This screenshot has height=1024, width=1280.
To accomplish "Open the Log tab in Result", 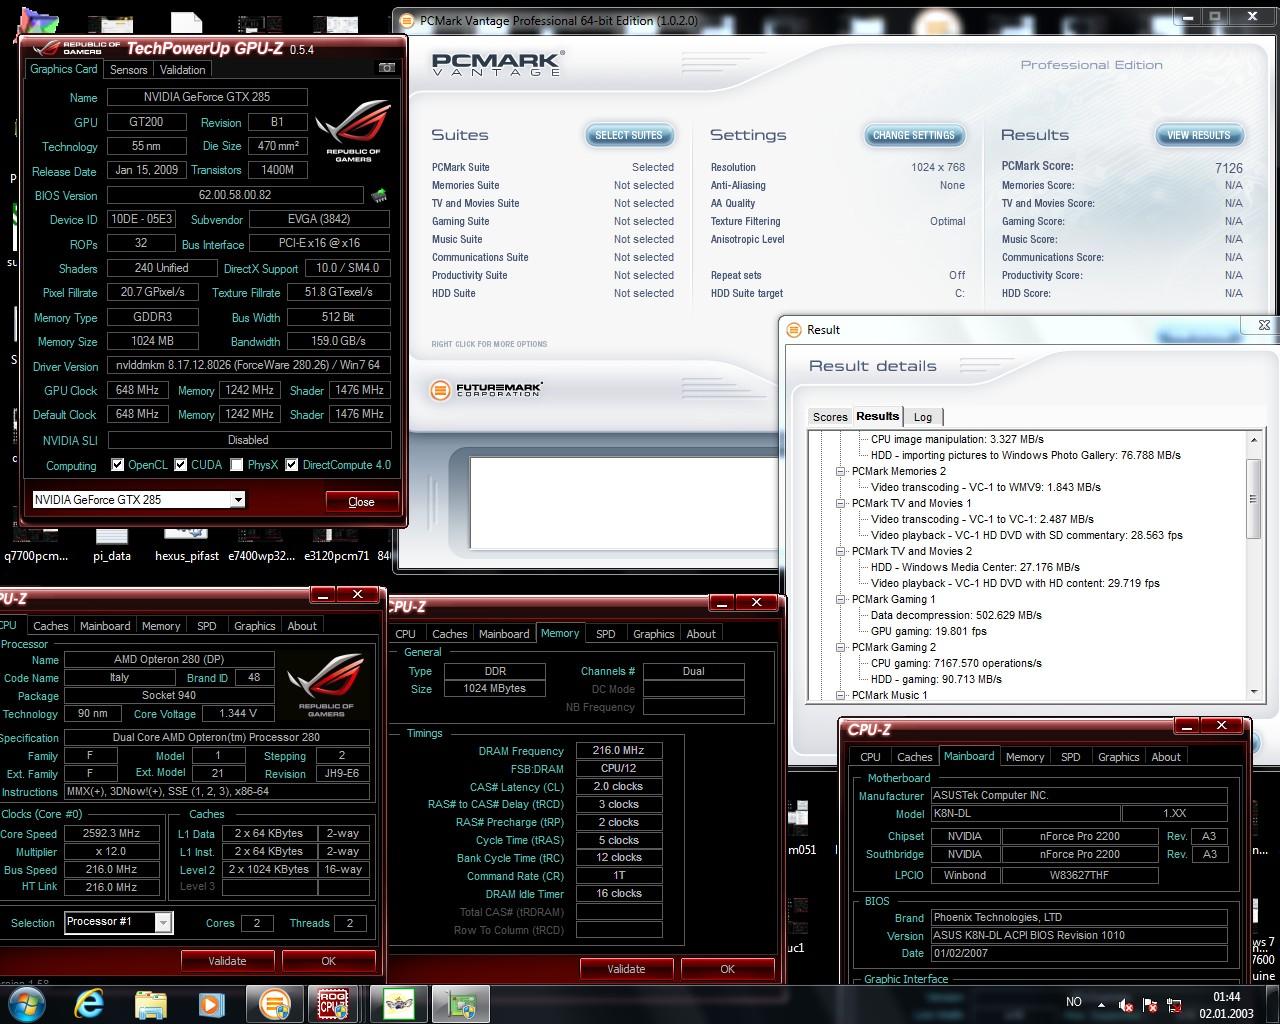I will (x=923, y=417).
